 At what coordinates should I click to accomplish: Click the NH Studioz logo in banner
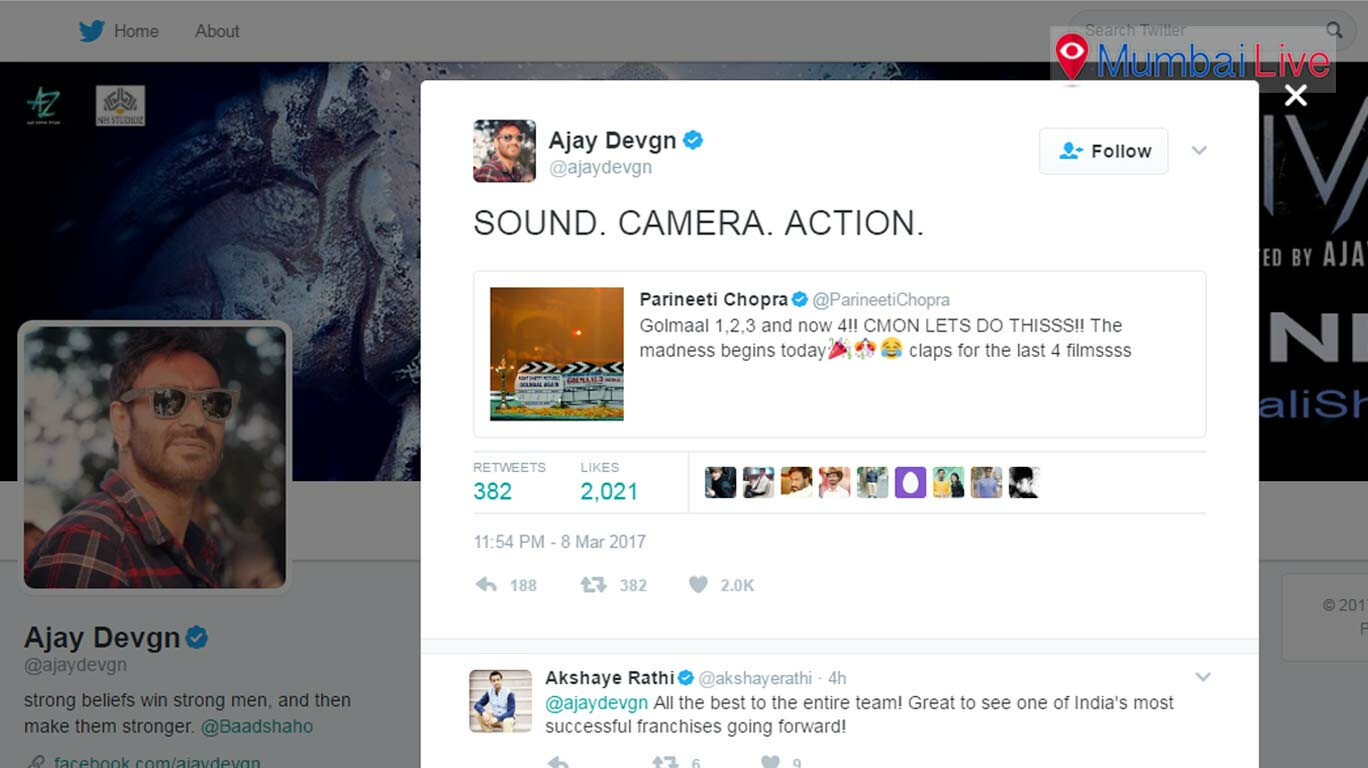pos(120,106)
